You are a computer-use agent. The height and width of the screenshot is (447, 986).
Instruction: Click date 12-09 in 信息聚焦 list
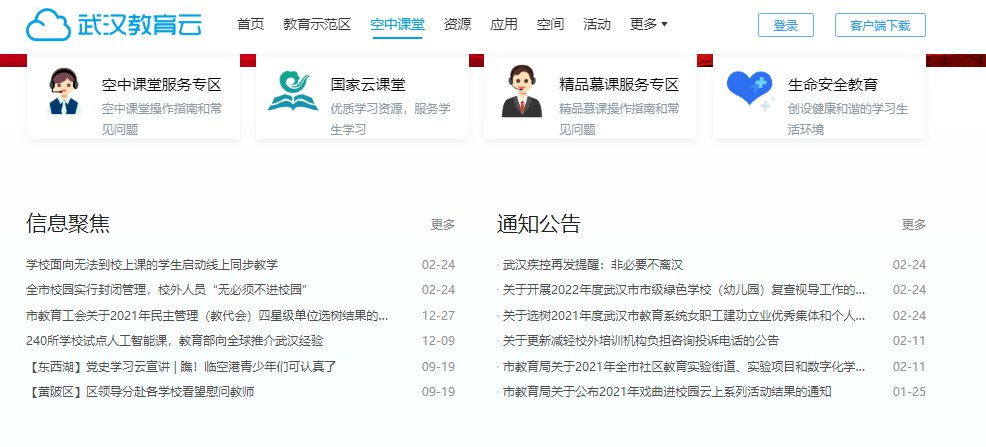coord(438,341)
